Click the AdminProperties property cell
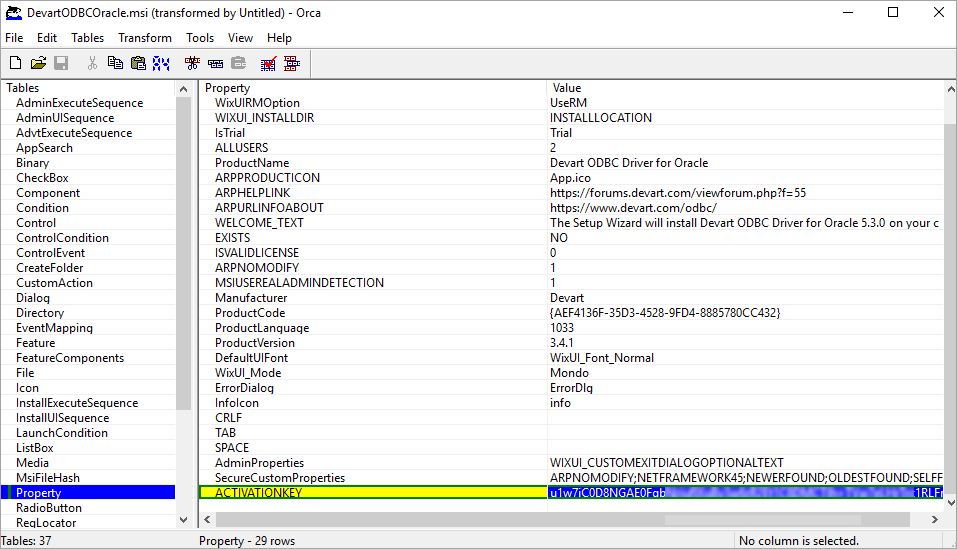 [372, 463]
